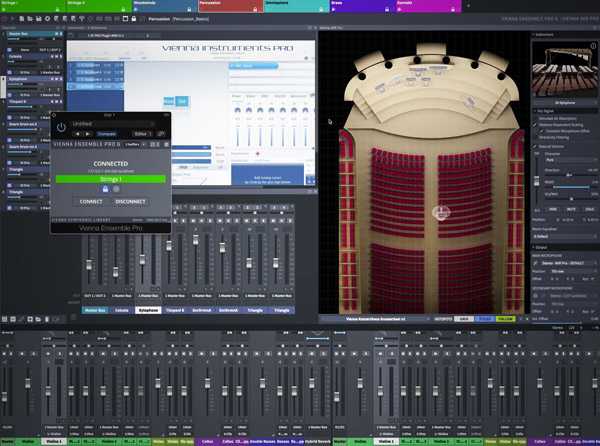
Task: Toggle the blue button left of FOLLOW
Action: click(x=484, y=319)
